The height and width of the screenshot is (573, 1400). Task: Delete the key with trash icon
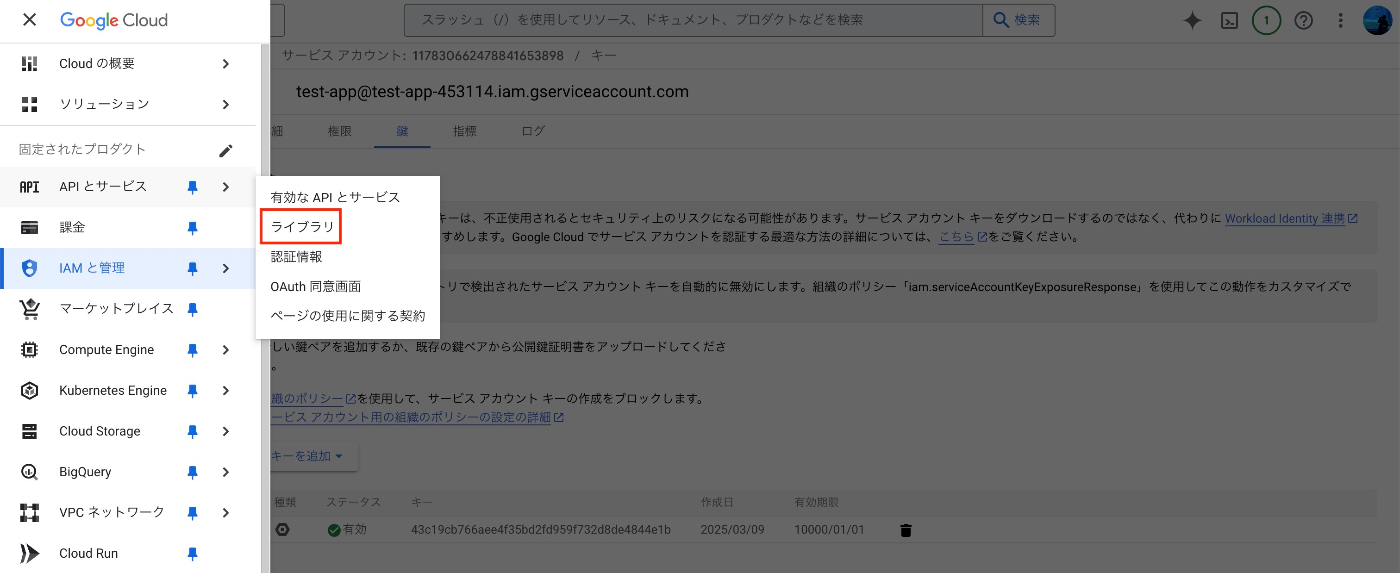[906, 531]
